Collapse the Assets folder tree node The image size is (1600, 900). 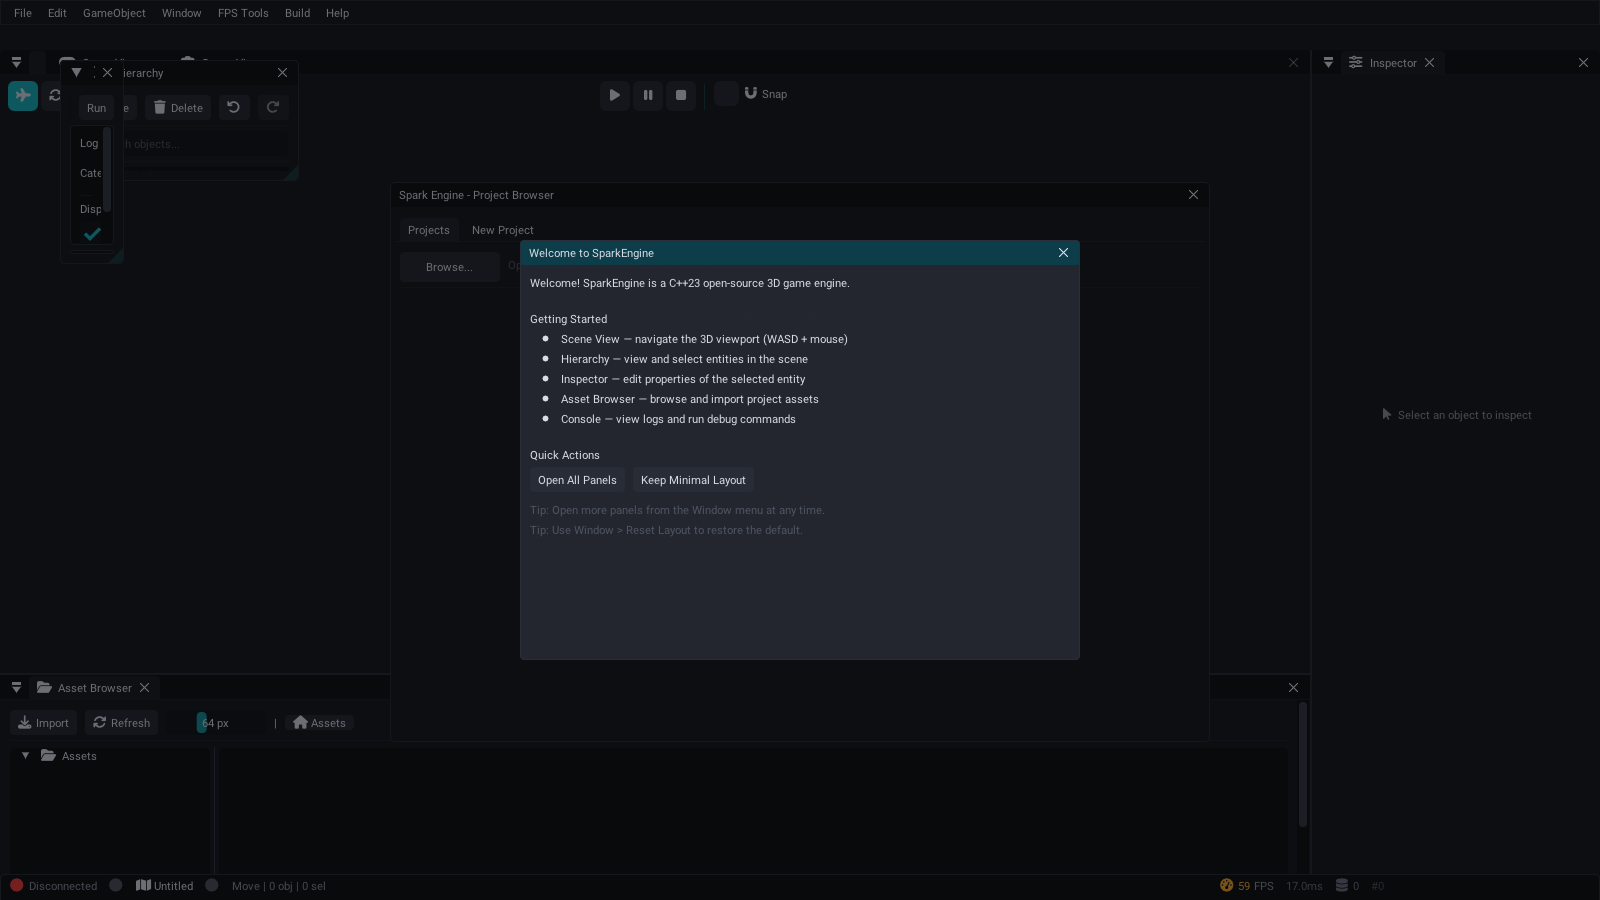pos(25,756)
